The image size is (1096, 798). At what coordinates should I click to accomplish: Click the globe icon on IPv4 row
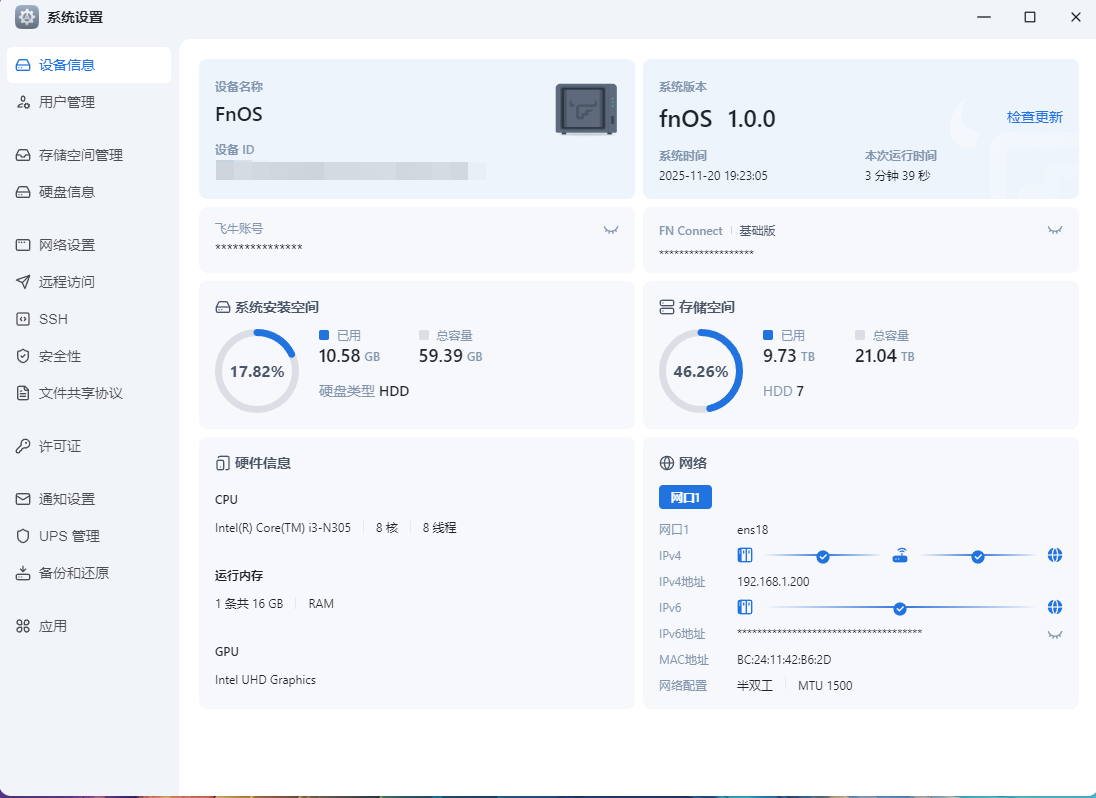(x=1055, y=555)
